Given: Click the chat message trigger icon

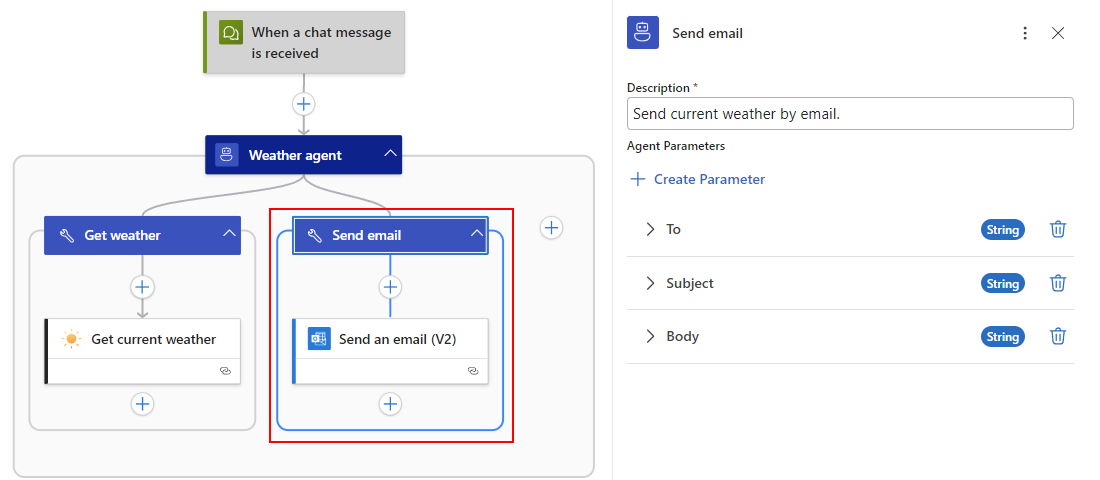Looking at the screenshot, I should 230,32.
